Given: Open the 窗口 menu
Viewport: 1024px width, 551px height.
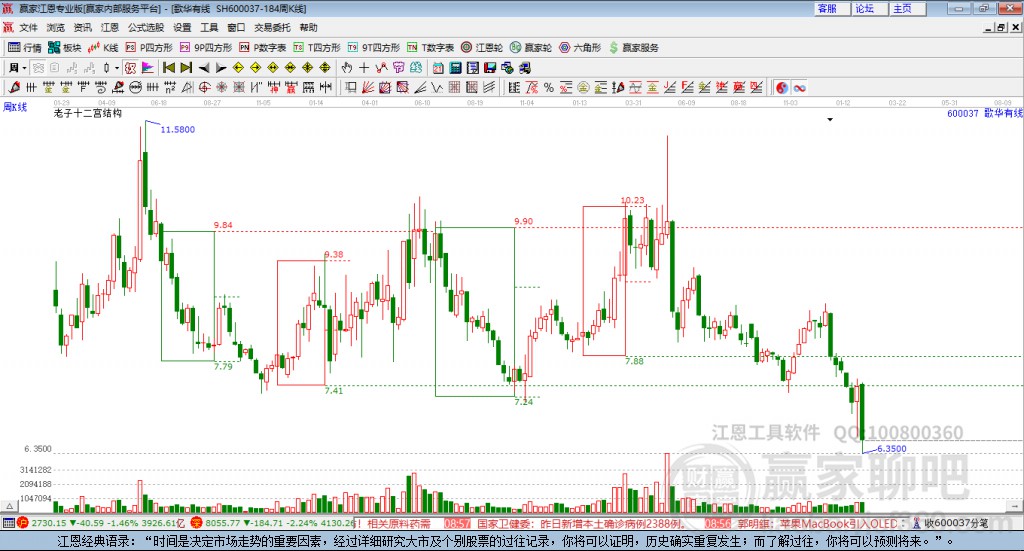Looking at the screenshot, I should pyautogui.click(x=236, y=27).
